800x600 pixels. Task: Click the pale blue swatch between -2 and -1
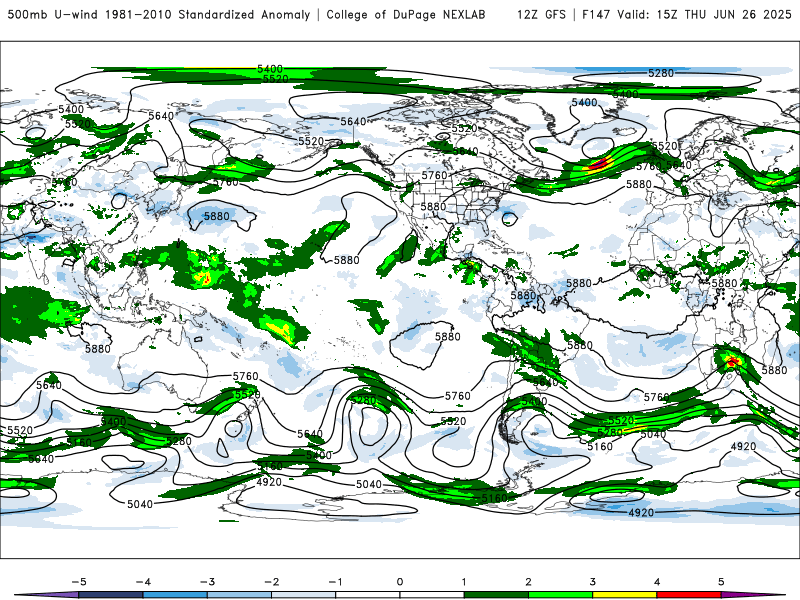[x=304, y=595]
